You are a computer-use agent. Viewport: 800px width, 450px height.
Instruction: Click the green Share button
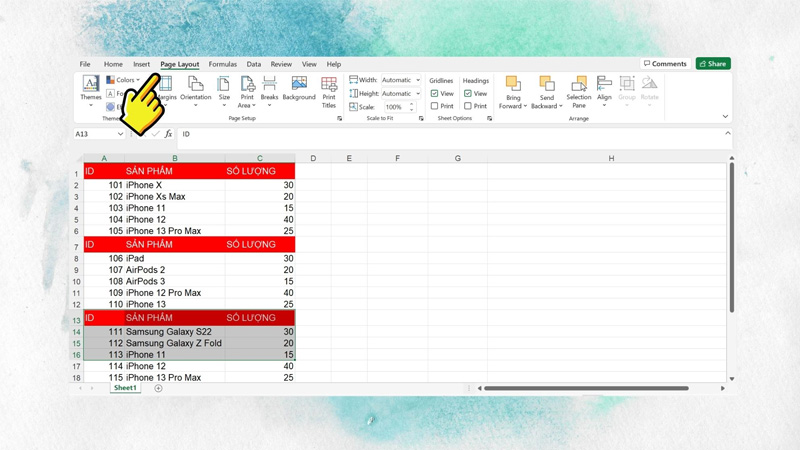pos(713,63)
